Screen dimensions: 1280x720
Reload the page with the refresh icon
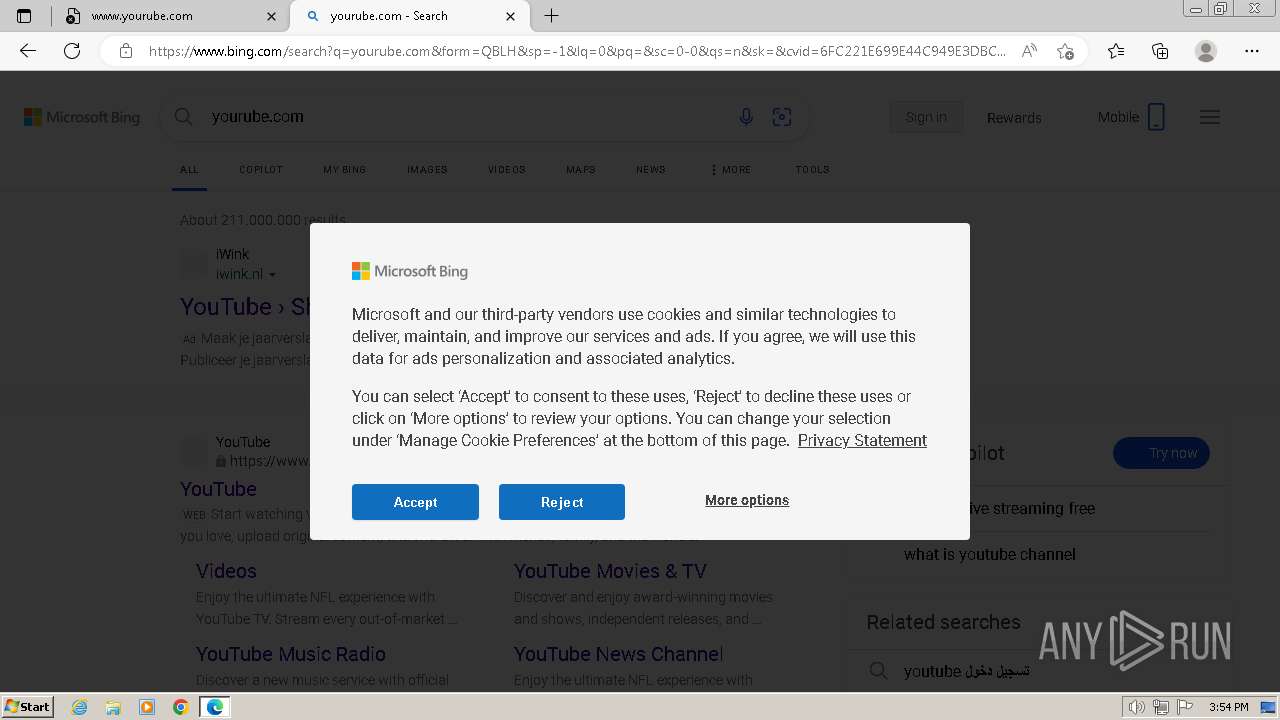click(72, 51)
